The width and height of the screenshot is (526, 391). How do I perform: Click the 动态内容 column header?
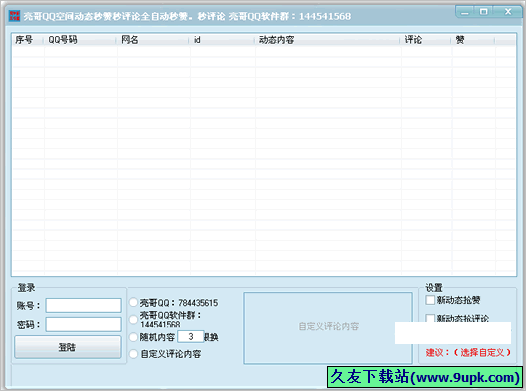coord(327,40)
